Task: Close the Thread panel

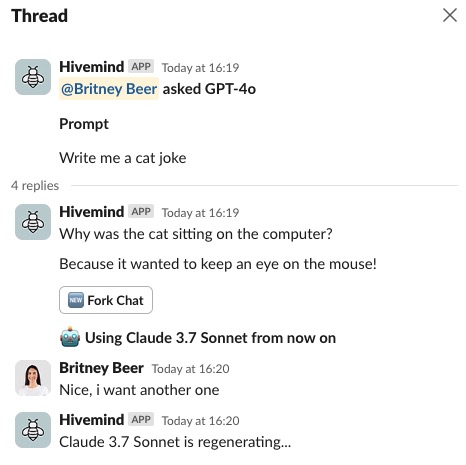Action: tap(450, 15)
